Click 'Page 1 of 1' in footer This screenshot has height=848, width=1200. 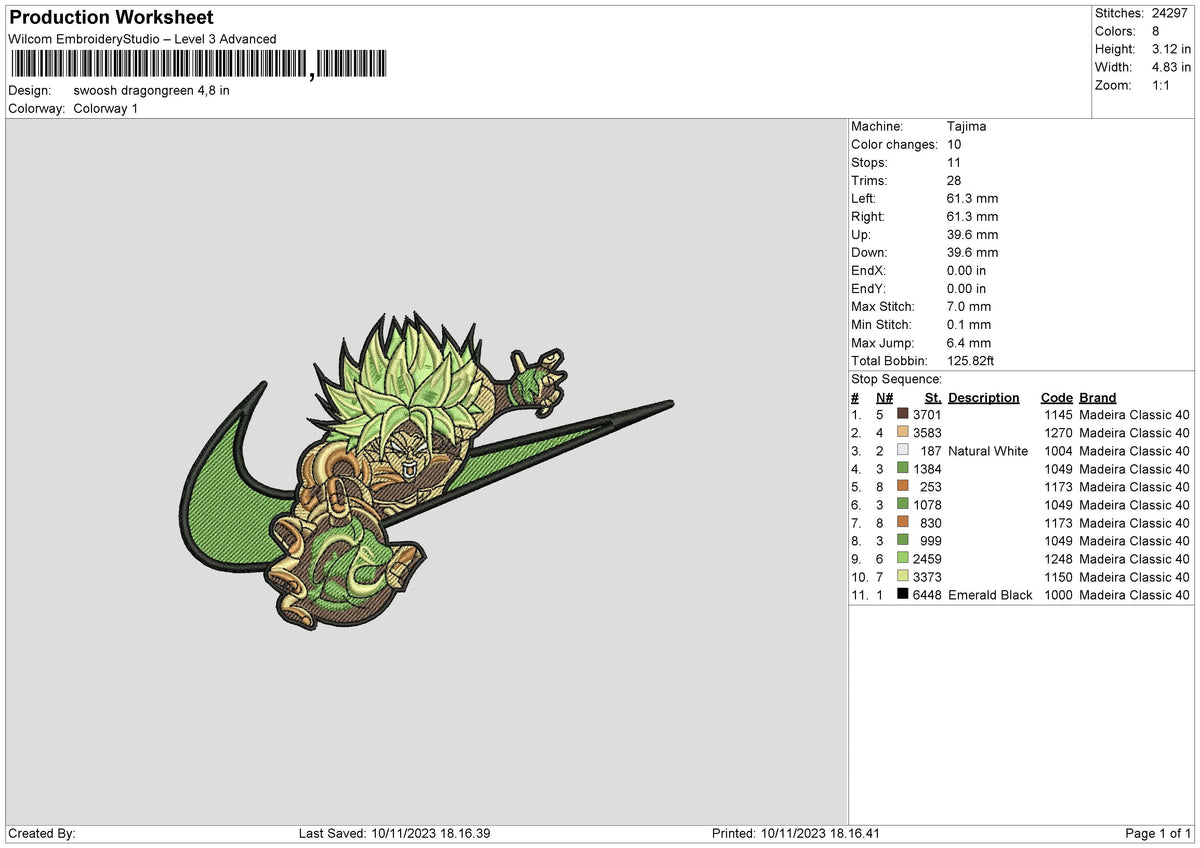[1158, 834]
